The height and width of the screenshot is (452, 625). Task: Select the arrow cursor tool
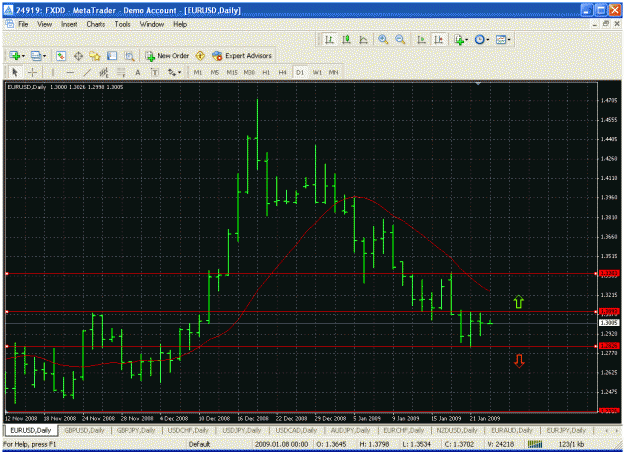(x=15, y=73)
